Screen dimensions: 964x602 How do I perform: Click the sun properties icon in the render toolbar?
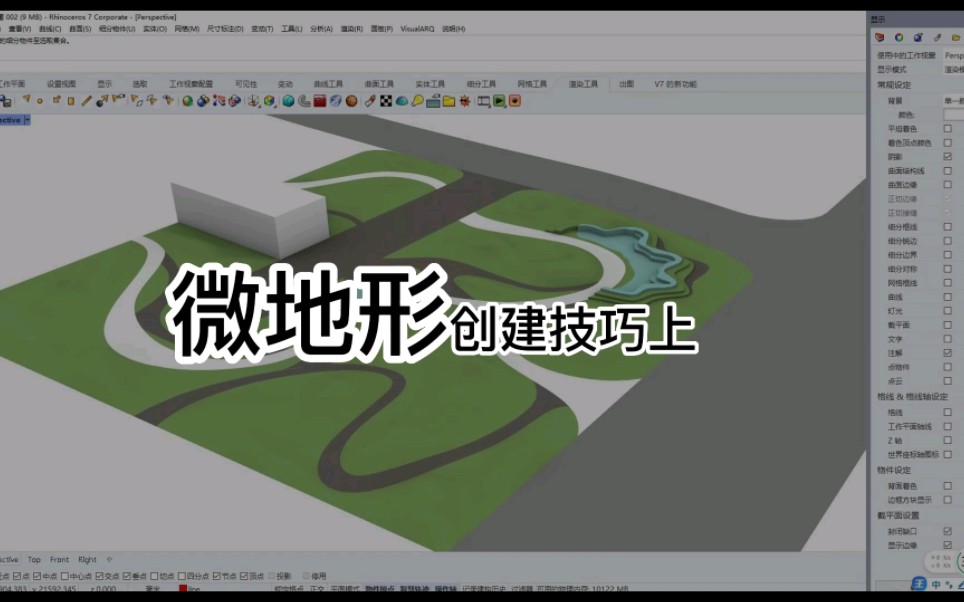[x=463, y=102]
